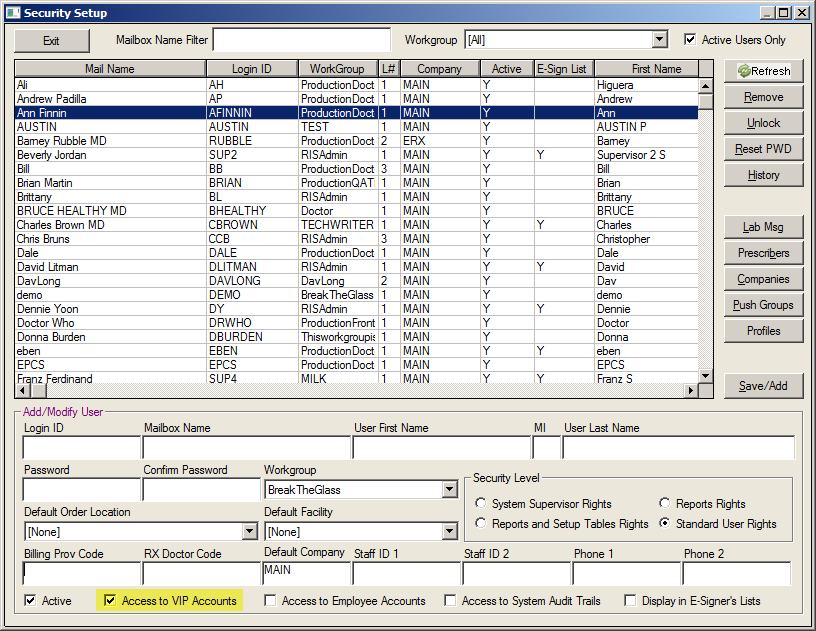The width and height of the screenshot is (816, 631).
Task: Click horizontal scroll right arrow of list
Action: [691, 390]
